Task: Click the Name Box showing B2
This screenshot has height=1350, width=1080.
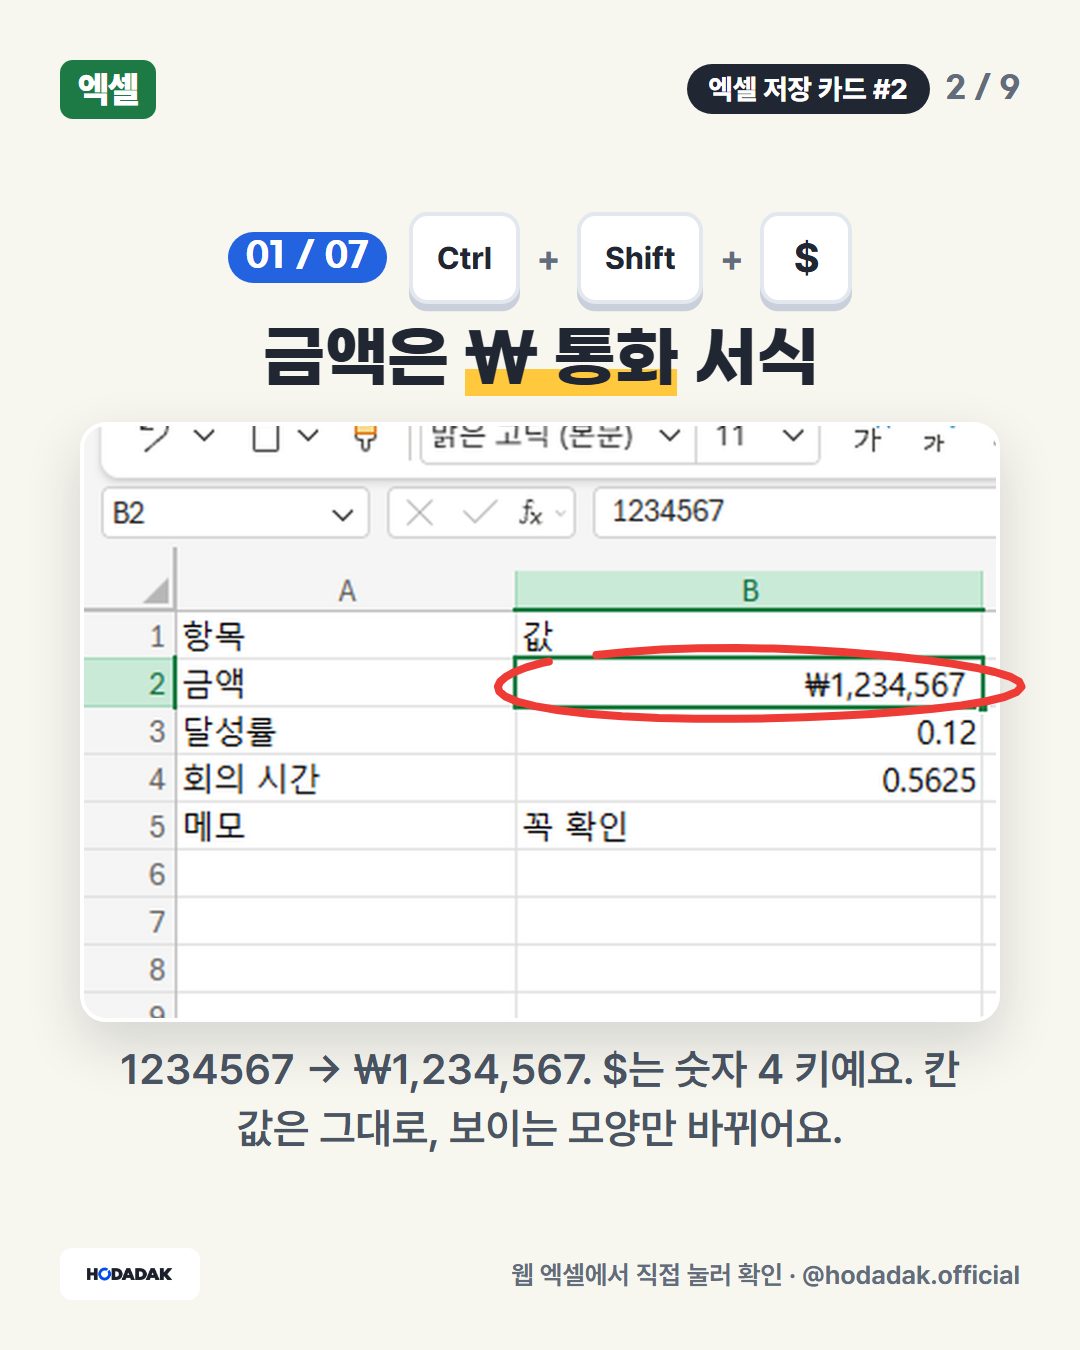Action: coord(236,513)
